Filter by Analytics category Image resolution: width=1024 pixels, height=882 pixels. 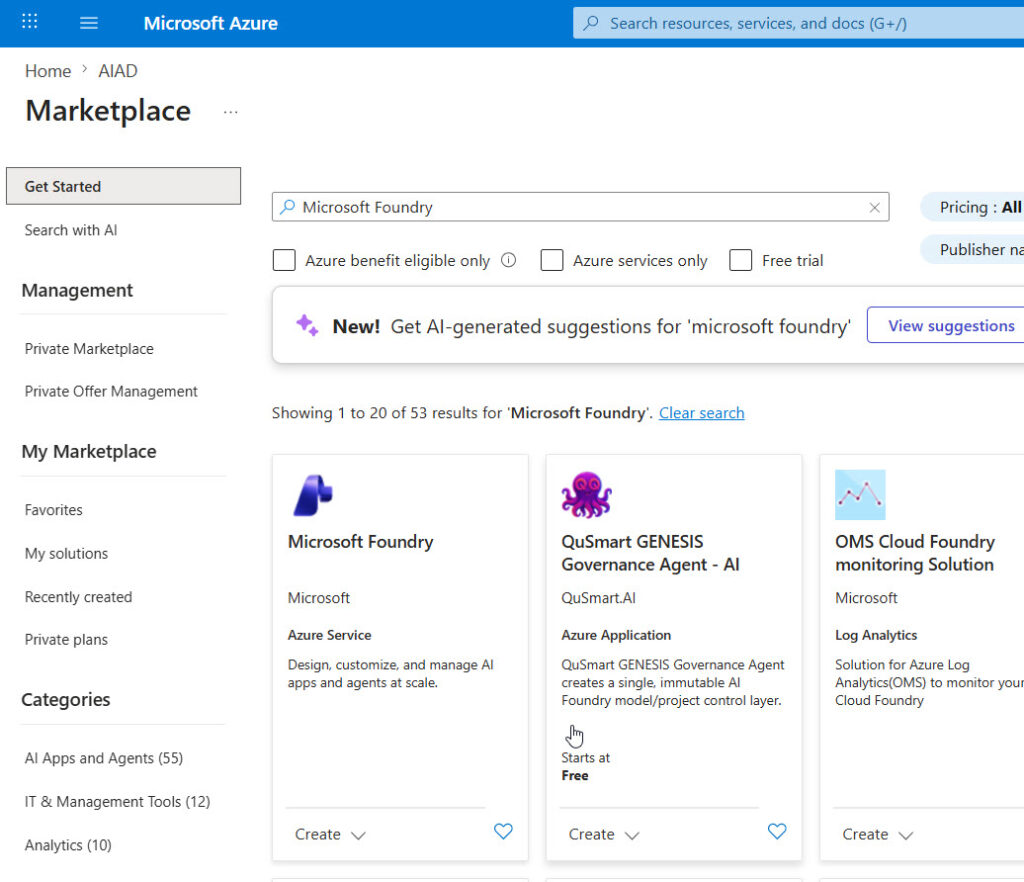coord(68,845)
